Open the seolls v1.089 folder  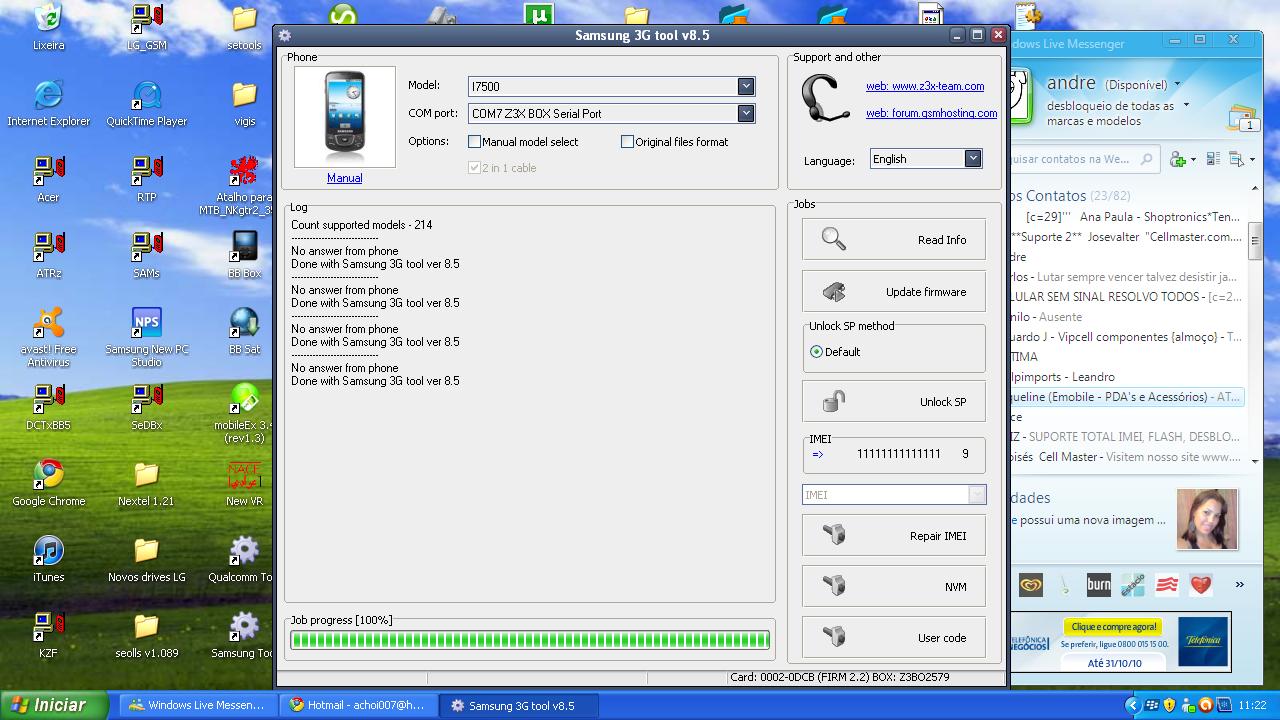coord(146,635)
